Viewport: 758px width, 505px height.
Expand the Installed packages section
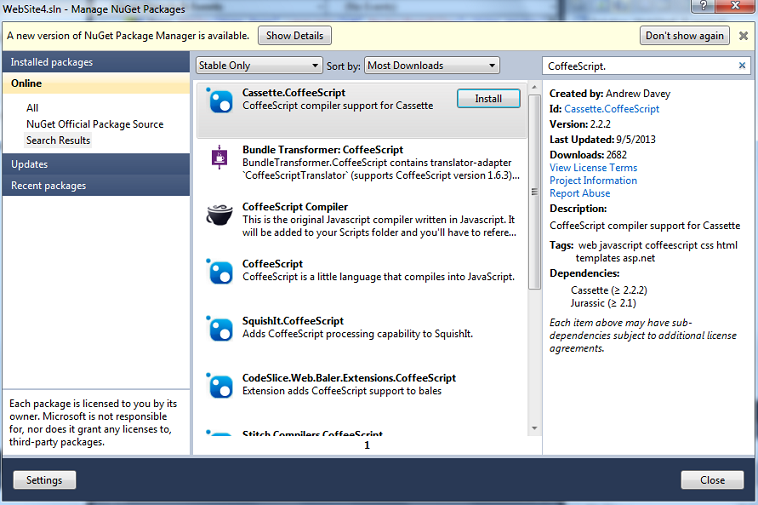tap(96, 62)
